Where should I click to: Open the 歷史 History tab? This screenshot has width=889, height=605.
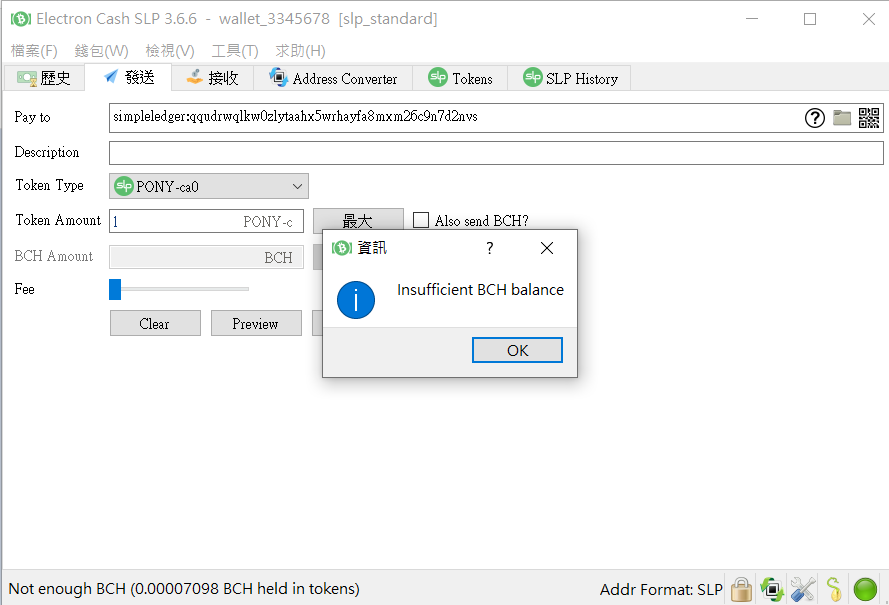[x=44, y=78]
